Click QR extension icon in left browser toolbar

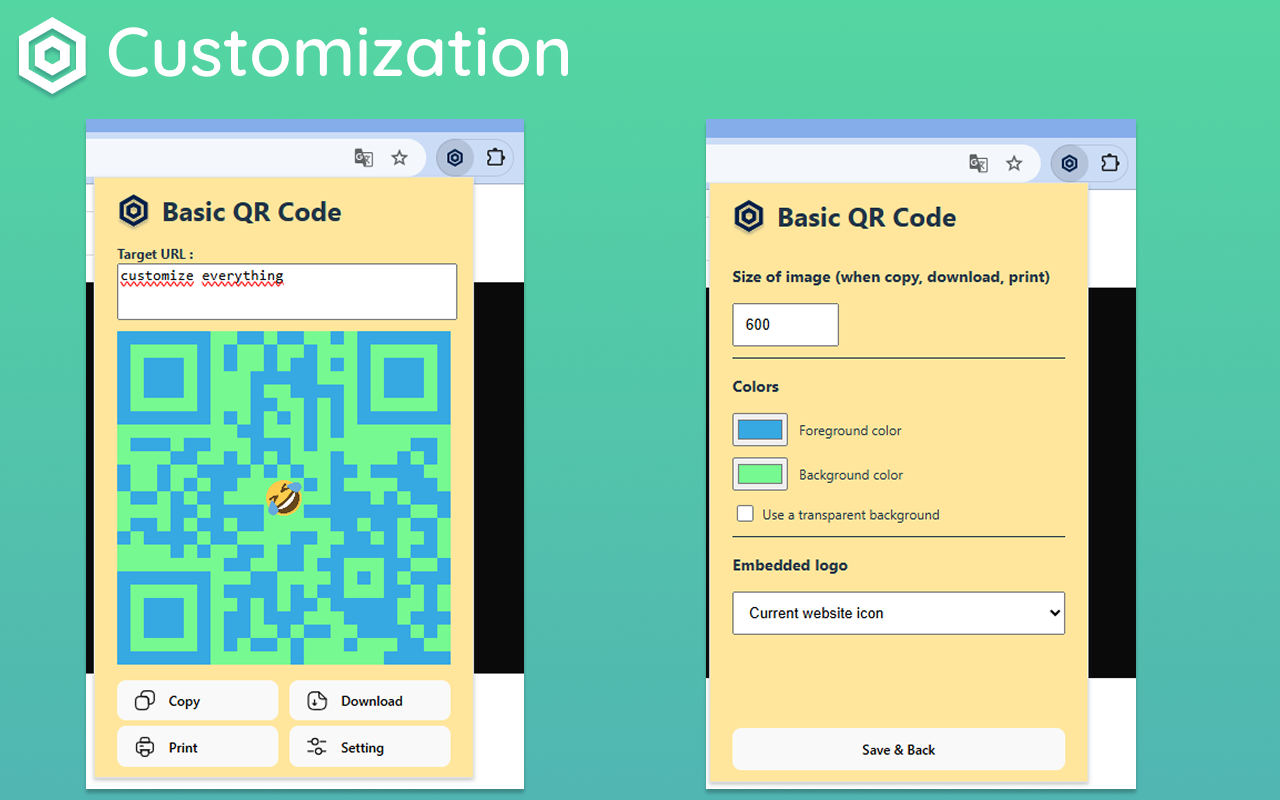tap(455, 158)
